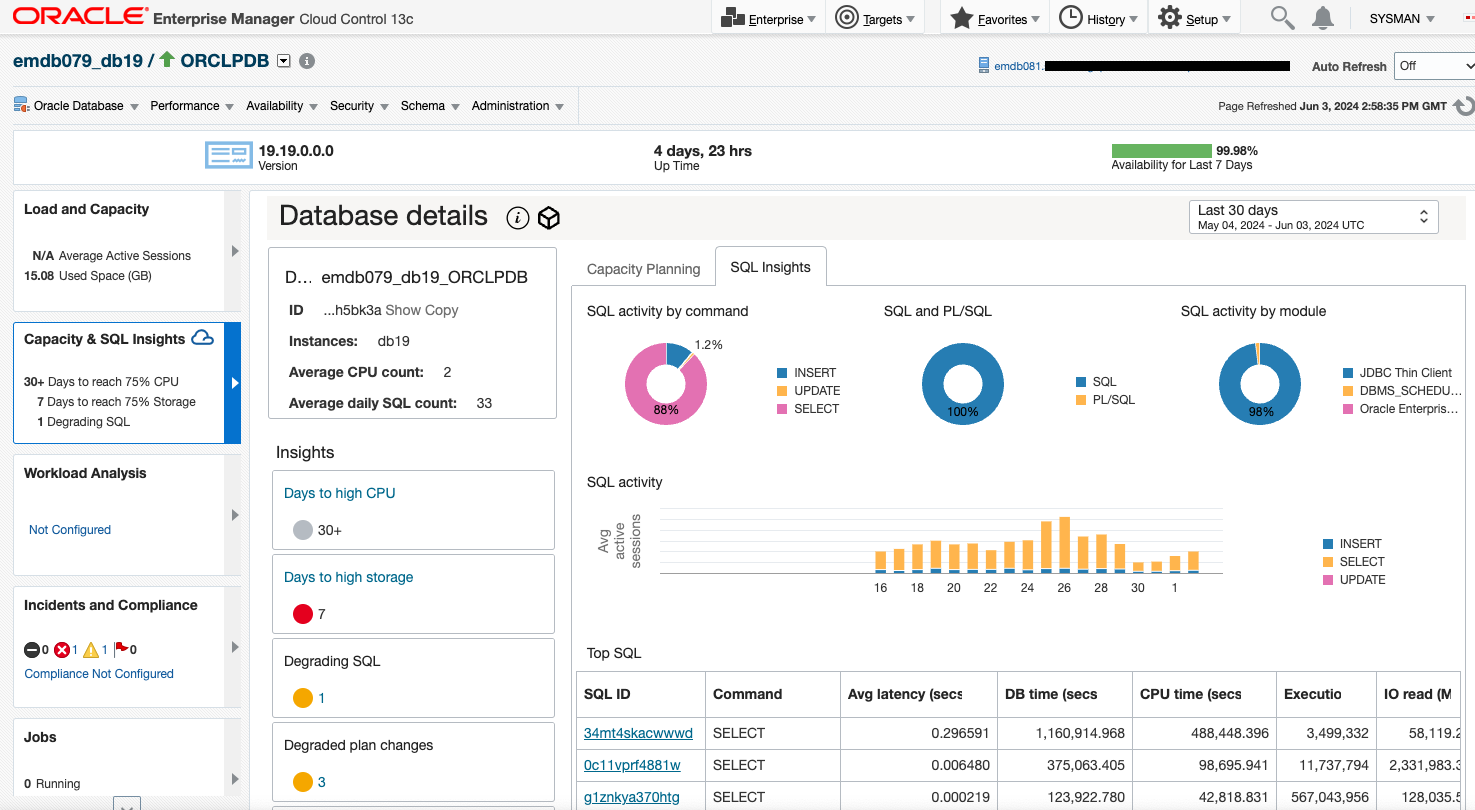Open the Compliance Not Configured link
The image size is (1475, 810).
point(99,674)
